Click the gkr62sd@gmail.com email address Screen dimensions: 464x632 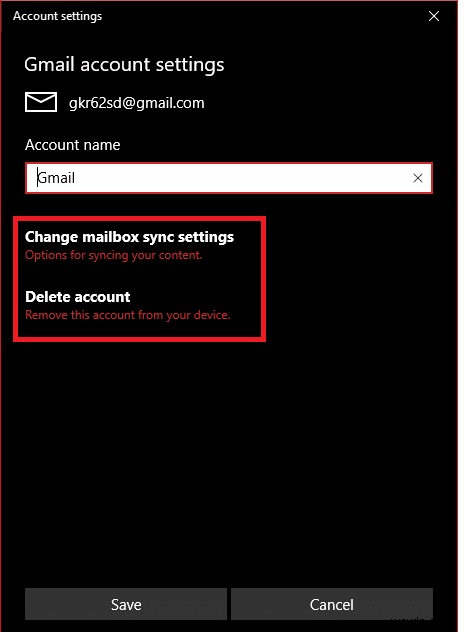click(x=137, y=103)
